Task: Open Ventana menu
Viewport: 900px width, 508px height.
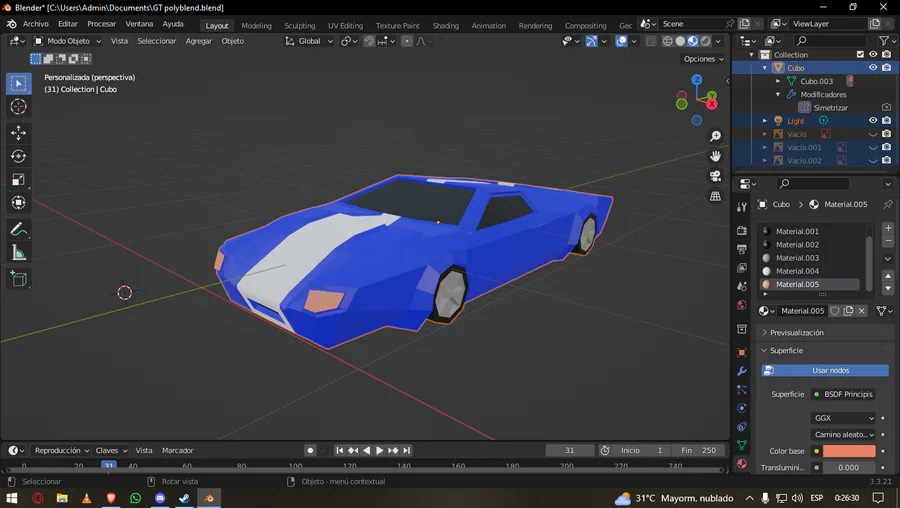Action: tap(139, 24)
